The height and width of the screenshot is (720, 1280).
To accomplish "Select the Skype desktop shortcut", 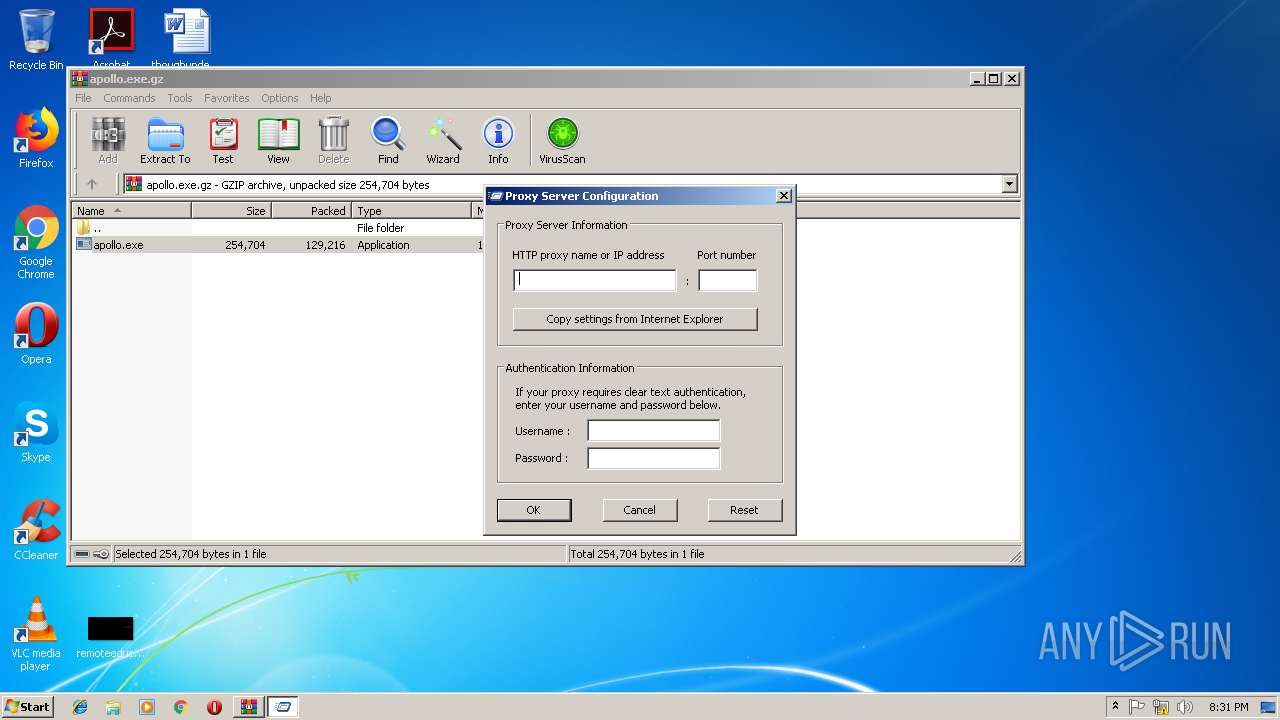I will click(x=36, y=432).
